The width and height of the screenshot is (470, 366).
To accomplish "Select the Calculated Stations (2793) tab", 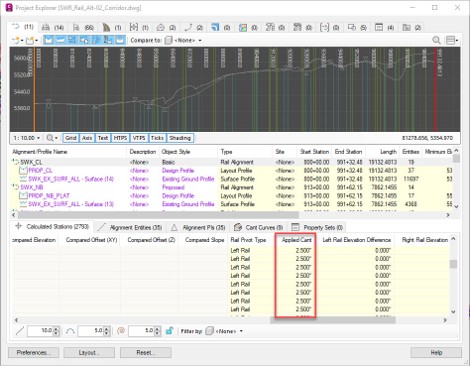I will point(52,227).
